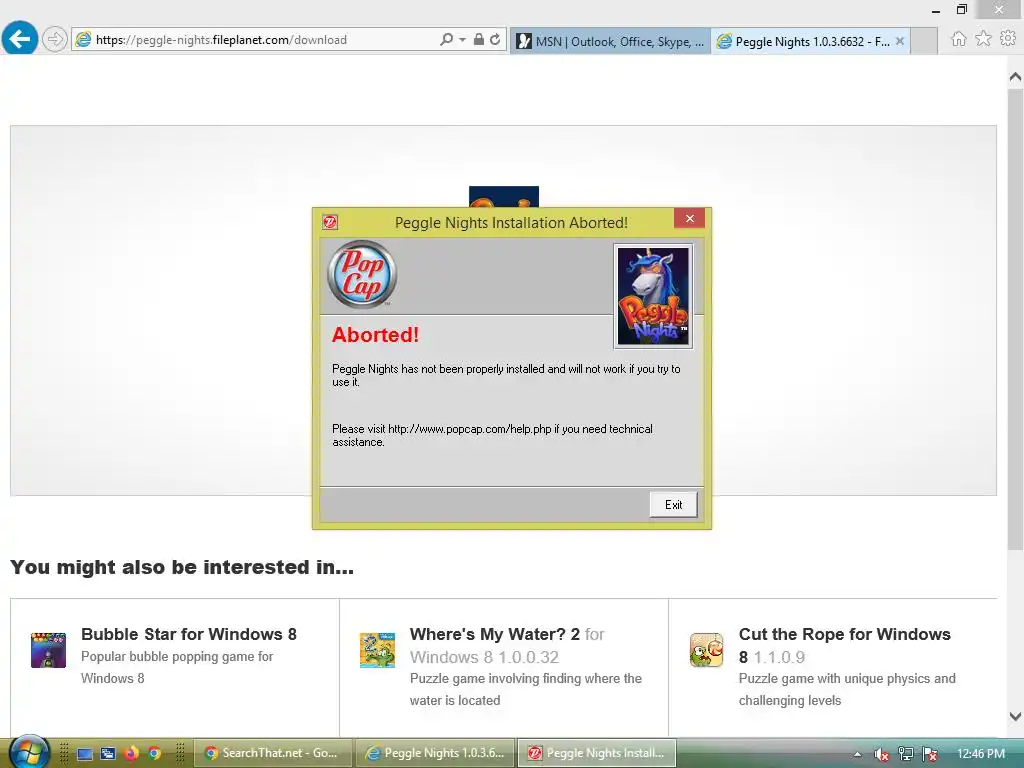1024x768 pixels.
Task: Click the Exit button in installer dialog
Action: click(673, 505)
